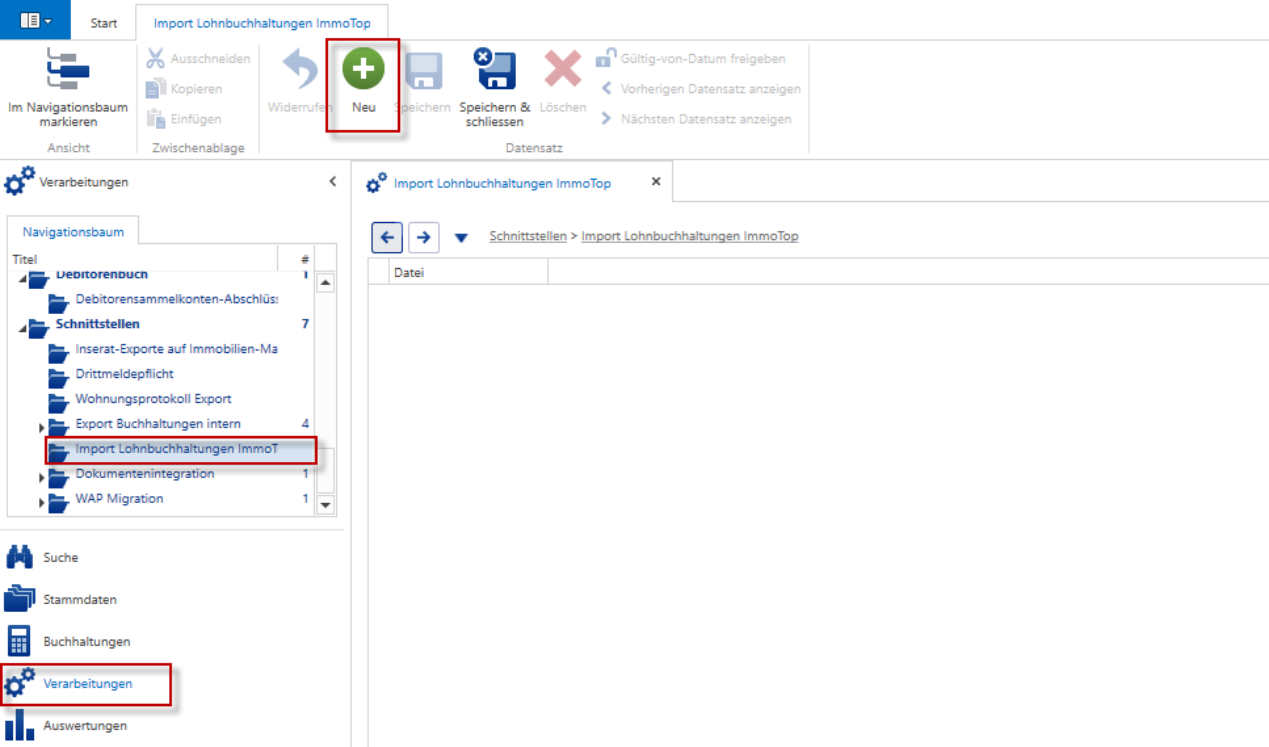
Task: Select Ausschneiden scissors command
Action: coord(199,59)
